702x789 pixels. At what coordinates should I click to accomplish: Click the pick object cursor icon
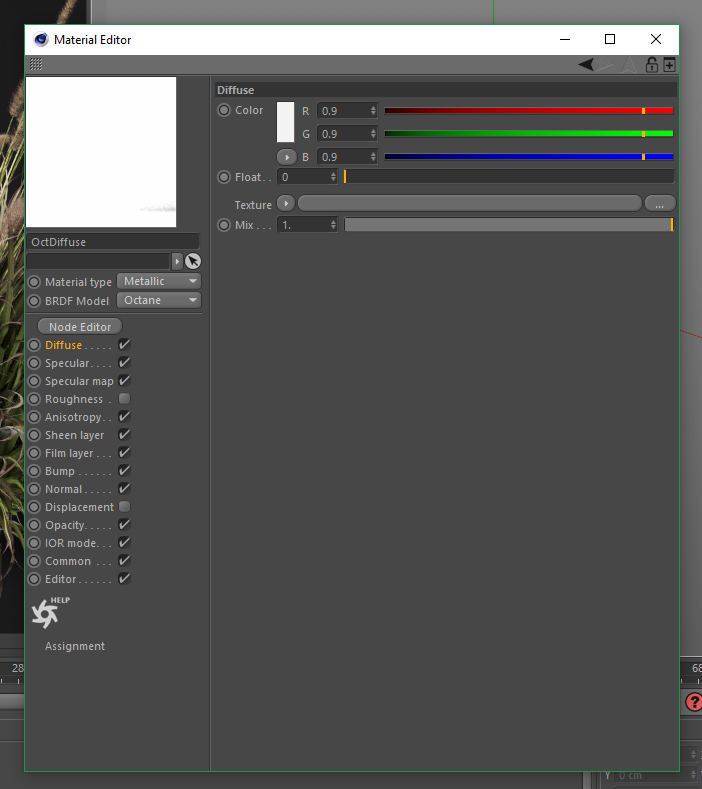click(x=193, y=261)
